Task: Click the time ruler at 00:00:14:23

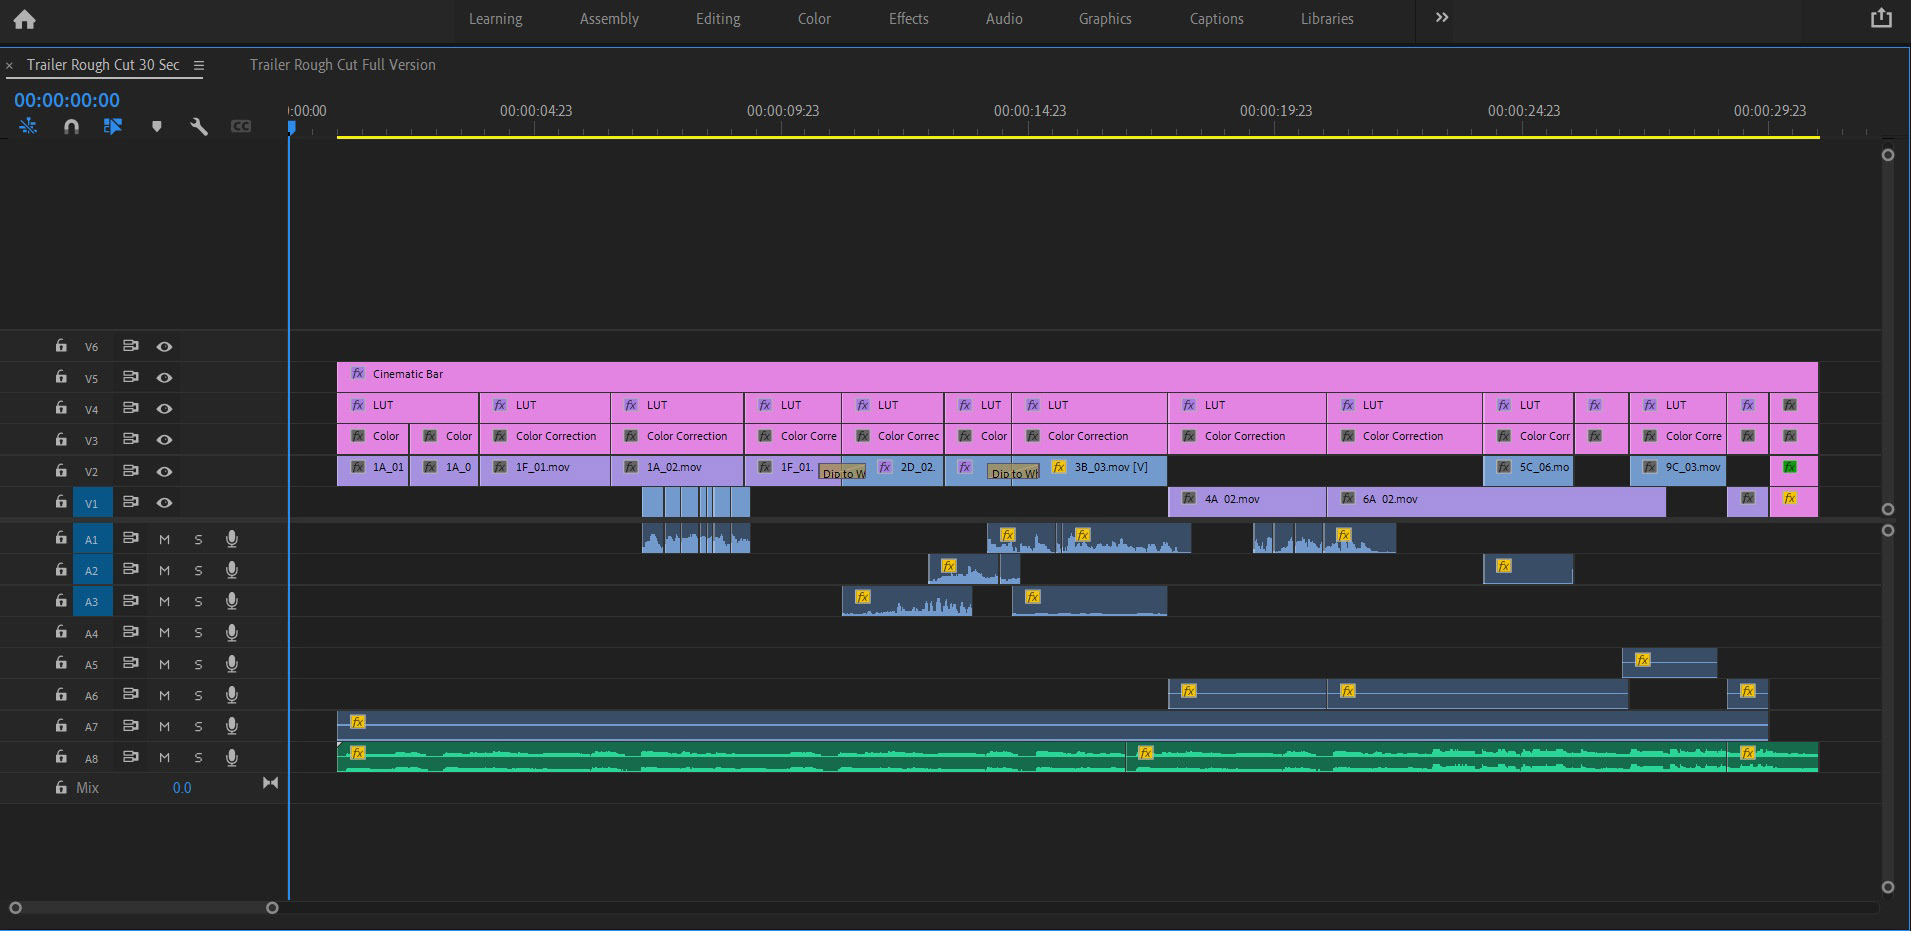Action: click(x=1030, y=111)
